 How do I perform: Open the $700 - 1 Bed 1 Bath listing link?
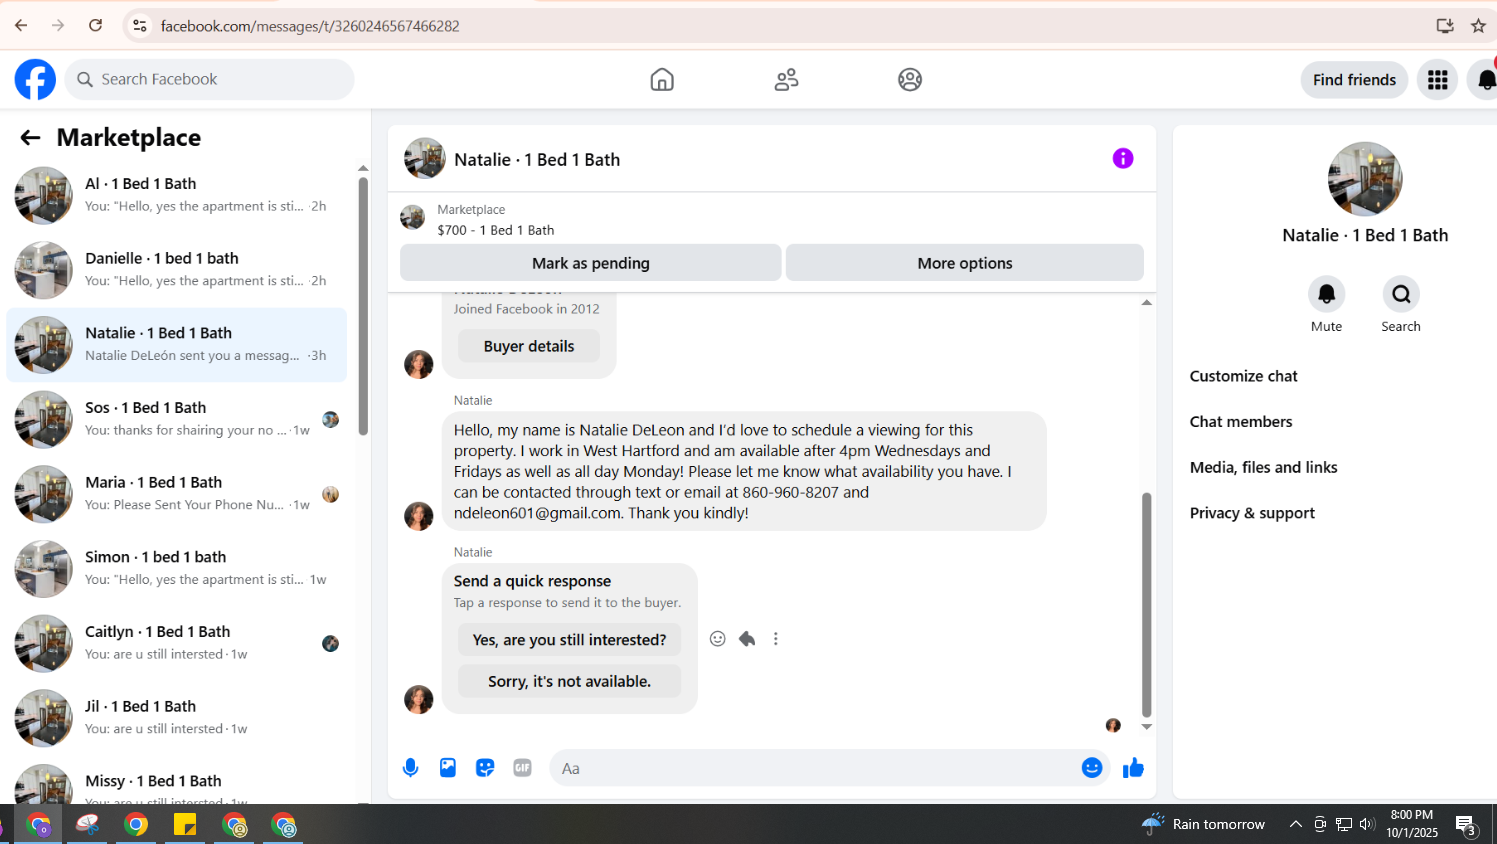click(x=496, y=230)
